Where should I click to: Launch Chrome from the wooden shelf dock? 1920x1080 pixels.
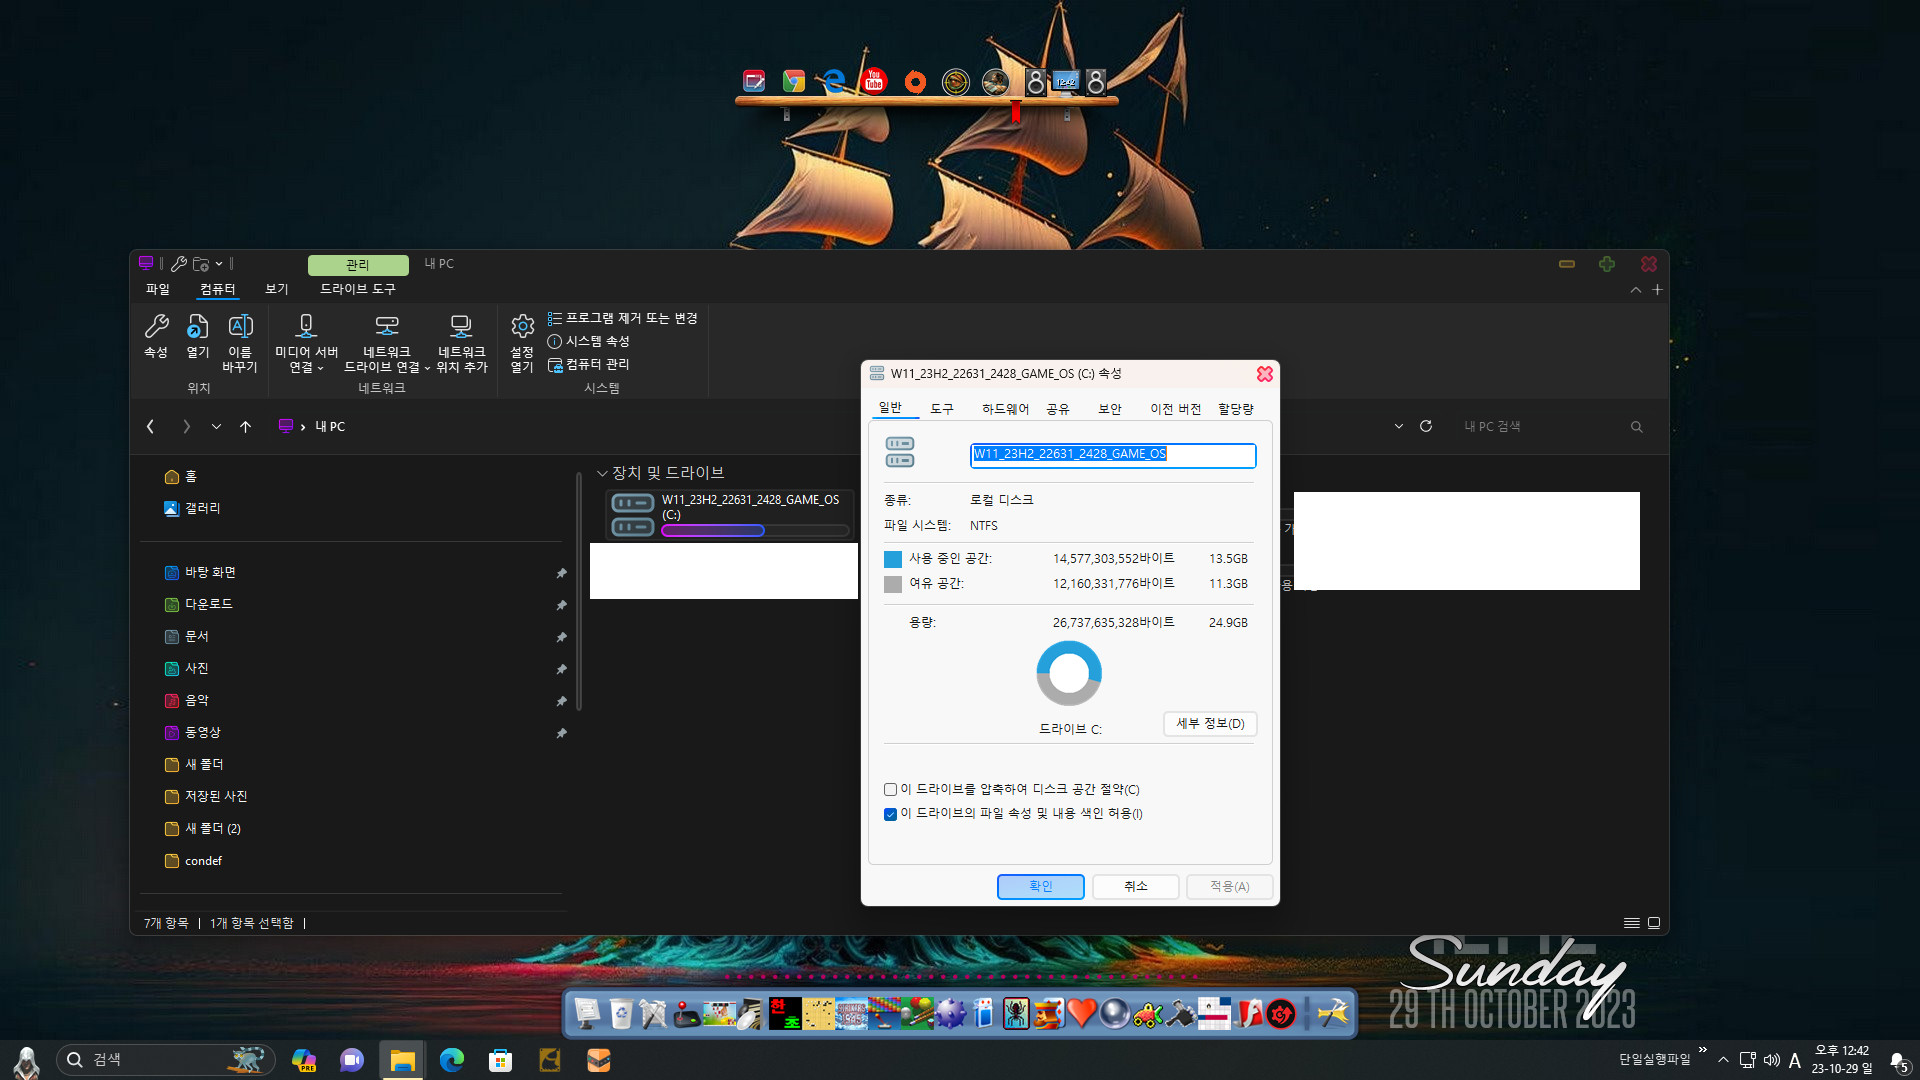point(794,81)
